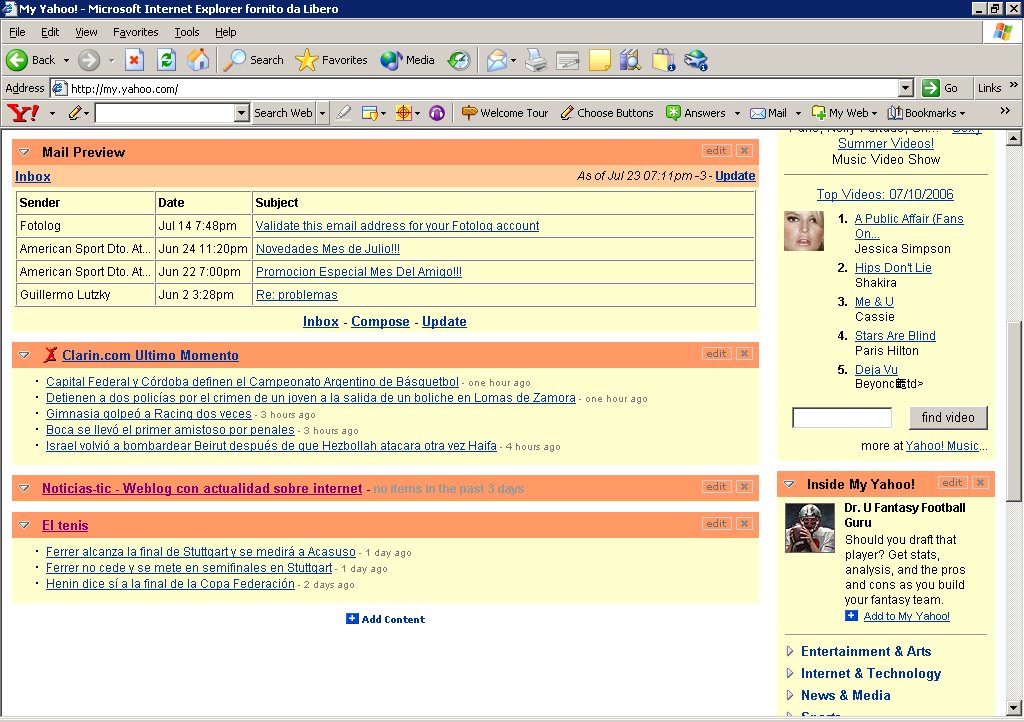
Task: Click the Yahoo toolbar search input box
Action: [x=165, y=113]
